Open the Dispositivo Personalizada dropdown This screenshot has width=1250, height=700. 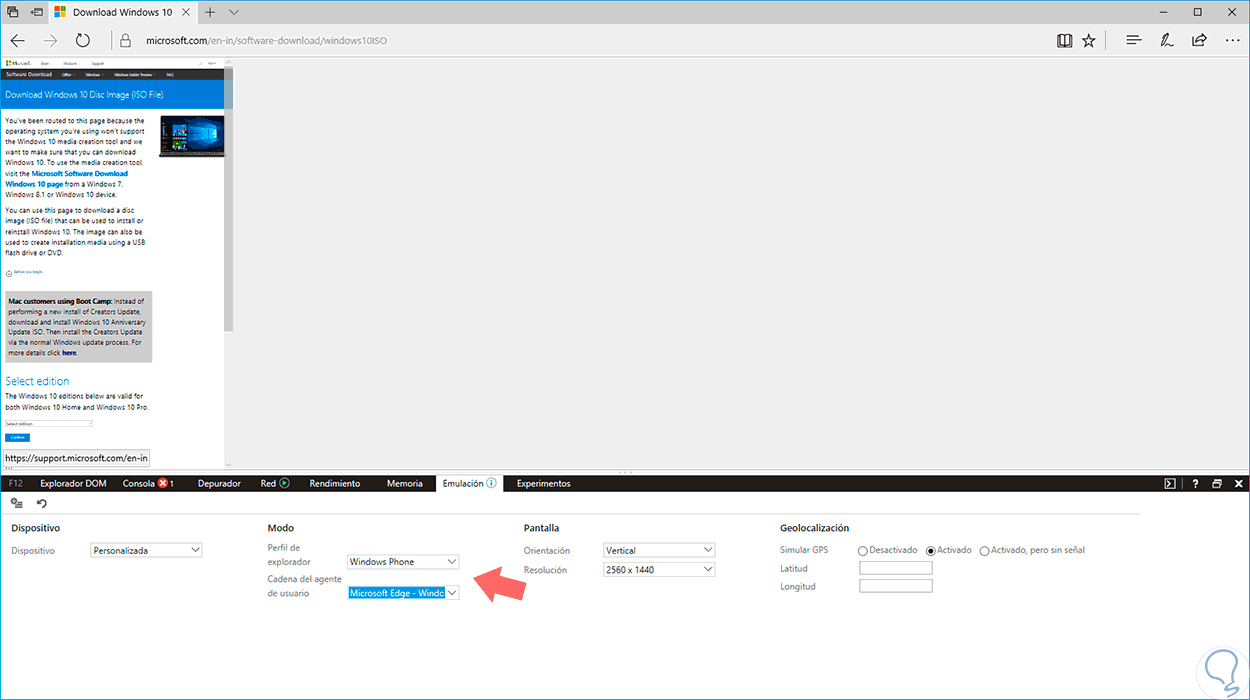point(146,550)
